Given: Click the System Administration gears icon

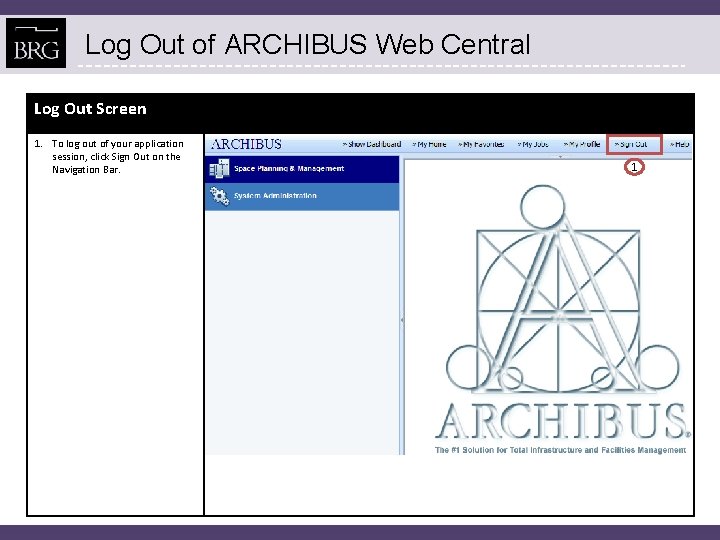Looking at the screenshot, I should pyautogui.click(x=219, y=196).
